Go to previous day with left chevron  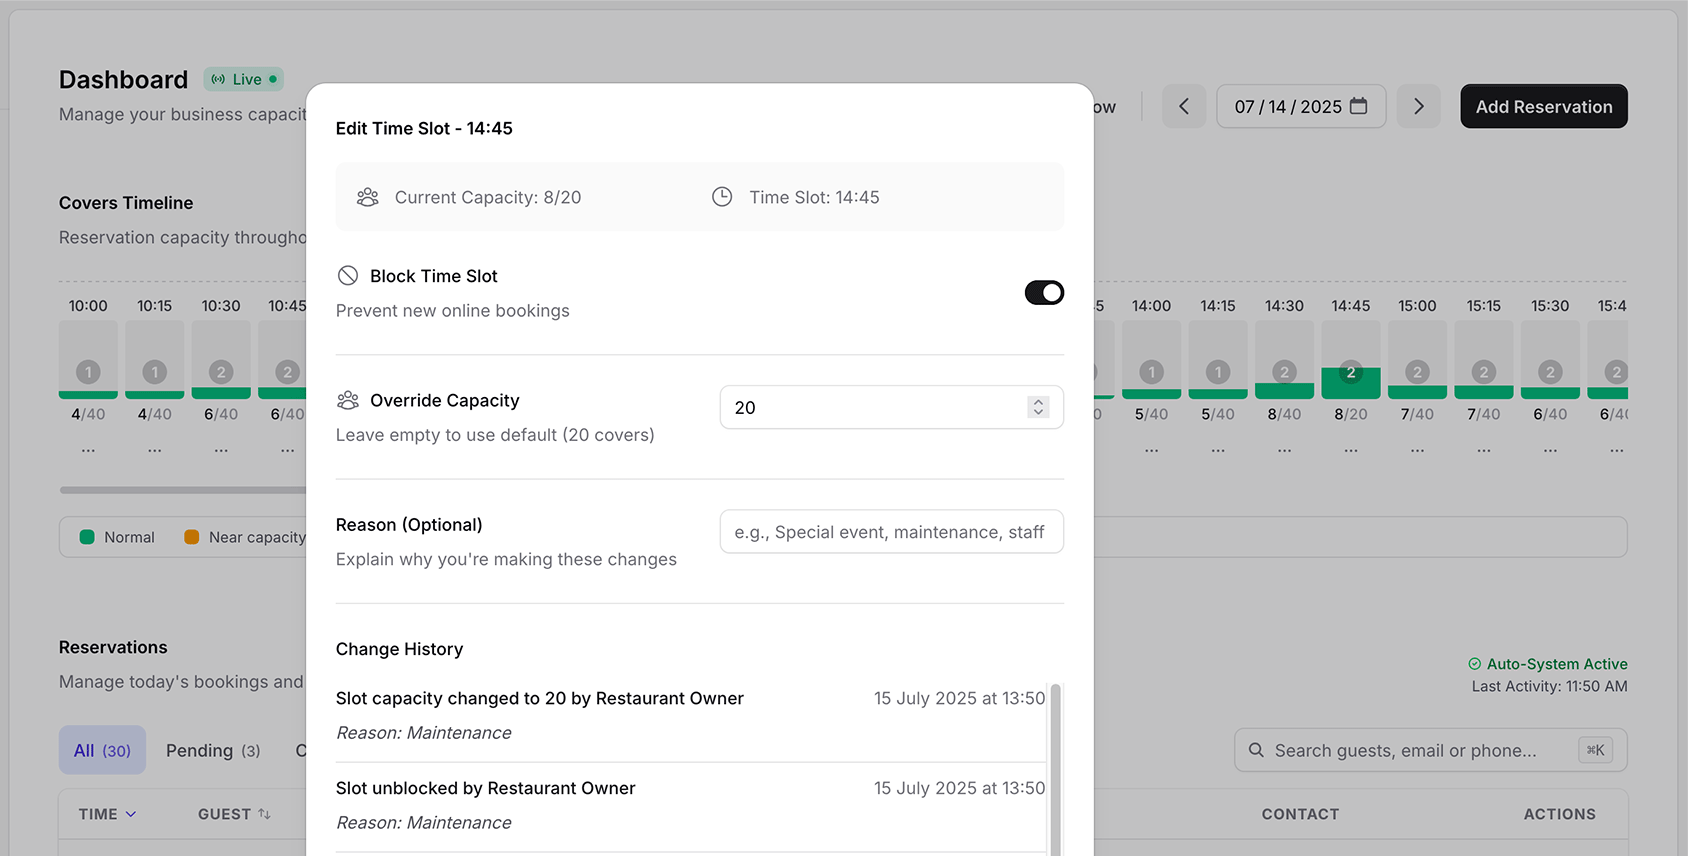(1184, 106)
